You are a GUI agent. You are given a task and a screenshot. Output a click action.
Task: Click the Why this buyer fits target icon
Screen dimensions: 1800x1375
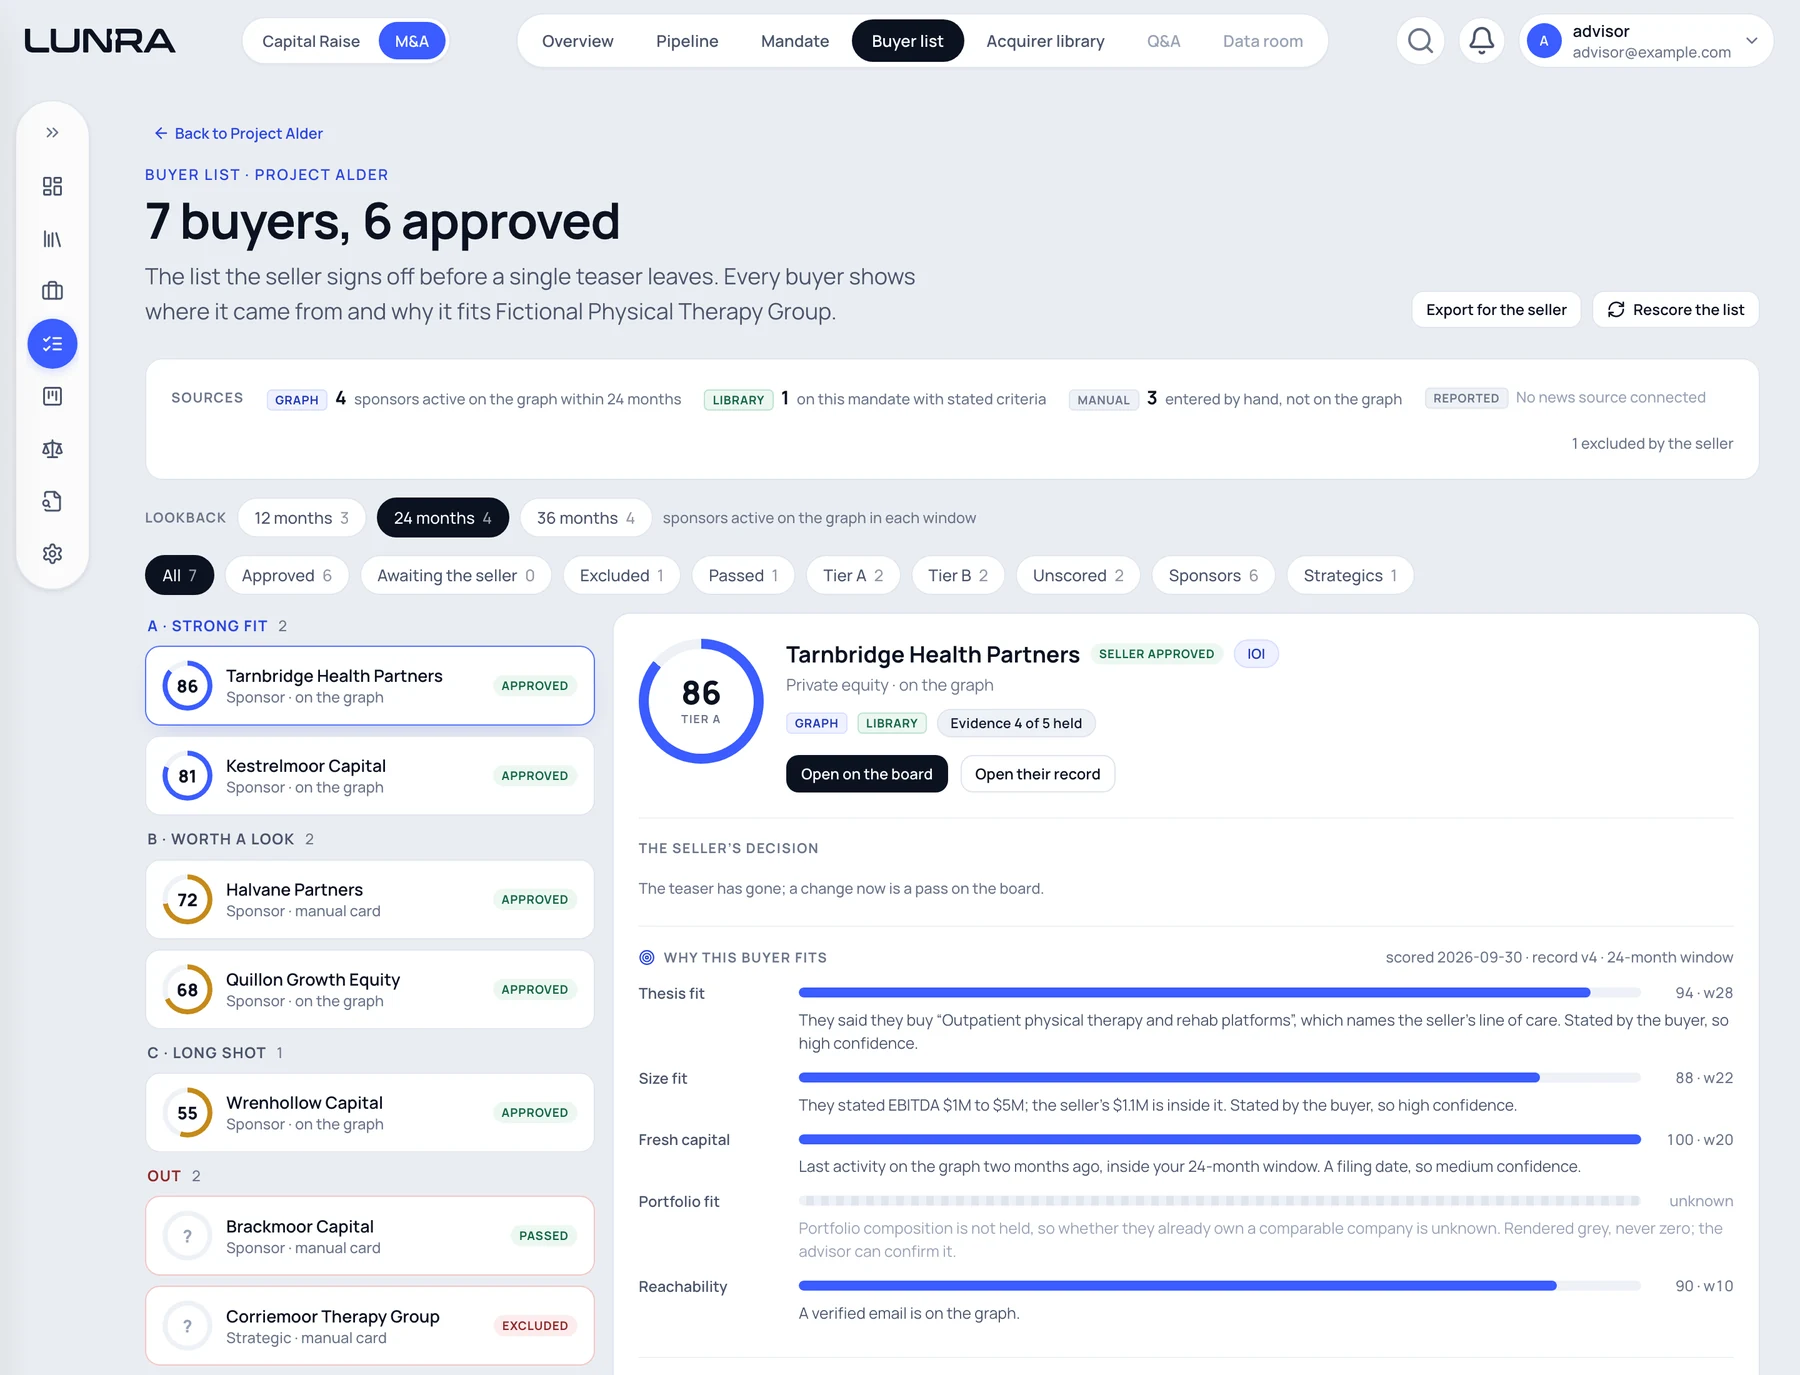pyautogui.click(x=647, y=957)
